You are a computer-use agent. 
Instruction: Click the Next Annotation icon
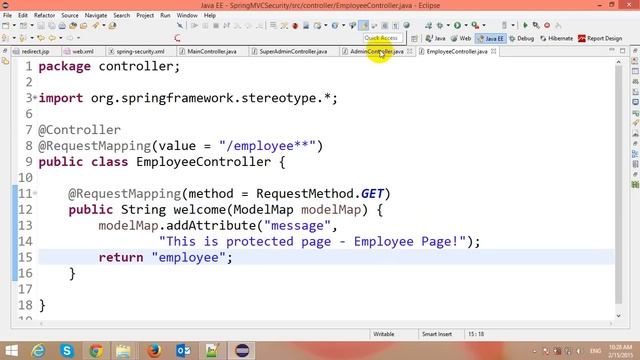tap(4, 38)
